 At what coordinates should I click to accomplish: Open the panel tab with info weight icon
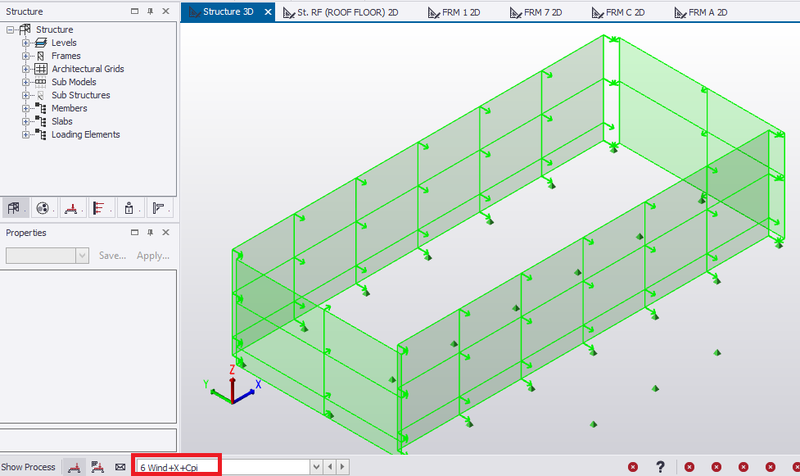pyautogui.click(x=129, y=208)
